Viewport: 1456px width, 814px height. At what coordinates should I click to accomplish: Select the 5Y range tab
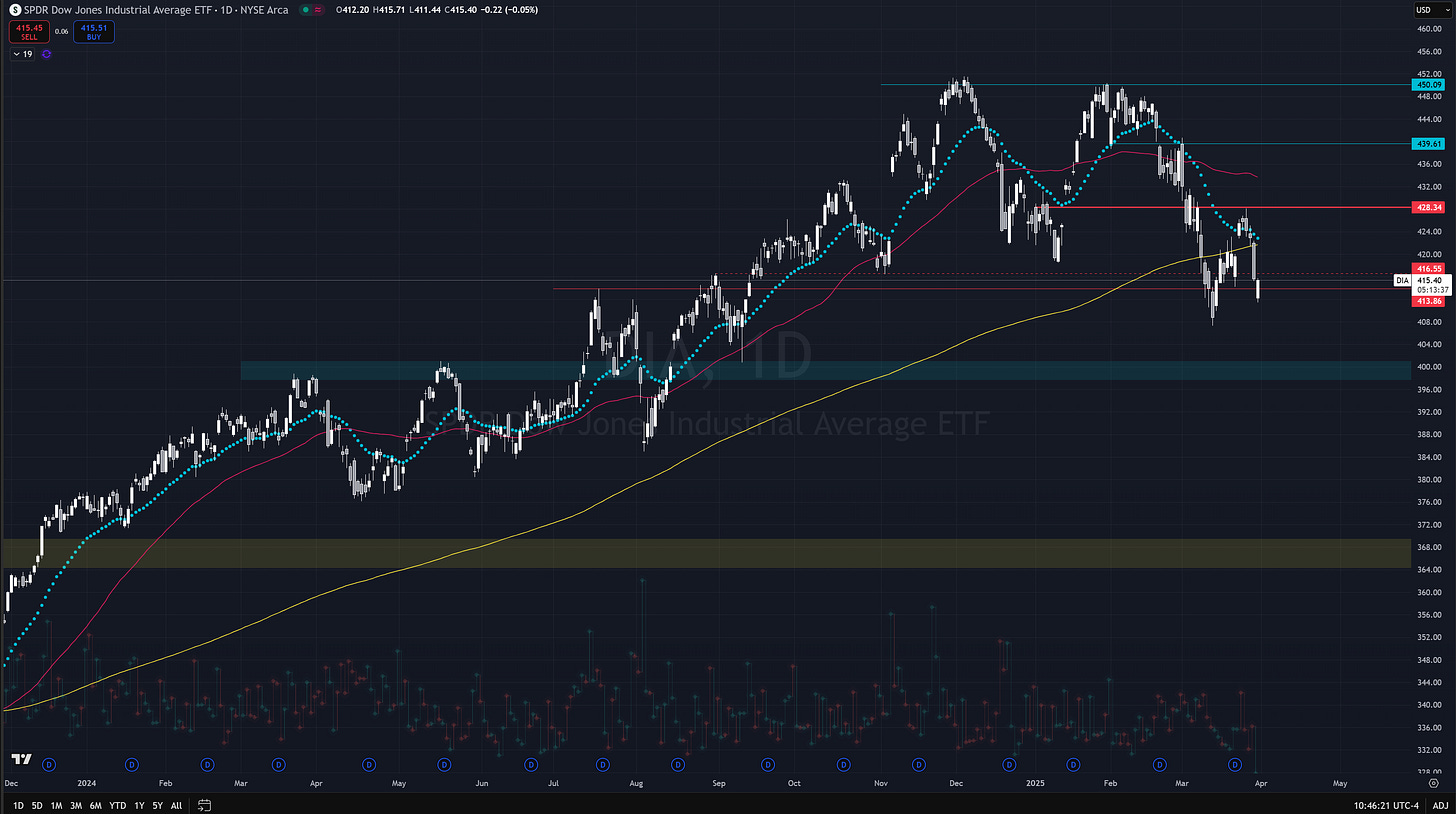point(158,804)
